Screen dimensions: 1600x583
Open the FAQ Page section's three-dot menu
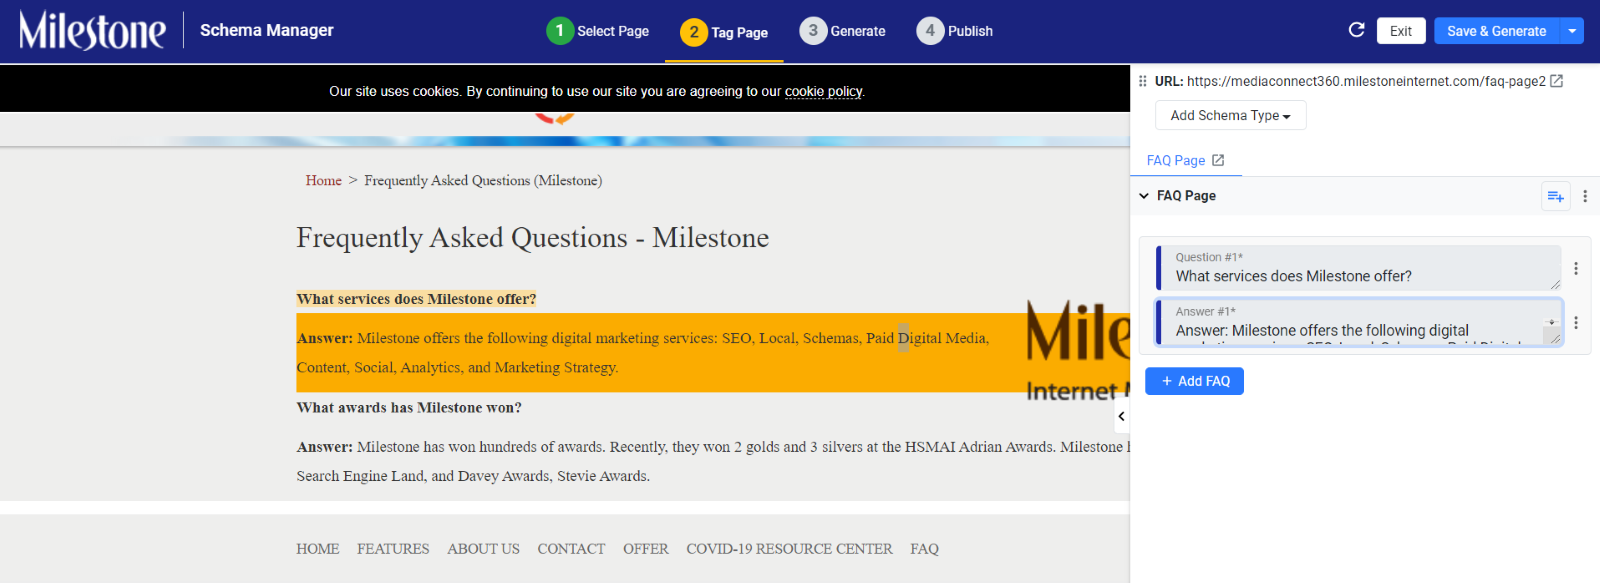[1585, 196]
